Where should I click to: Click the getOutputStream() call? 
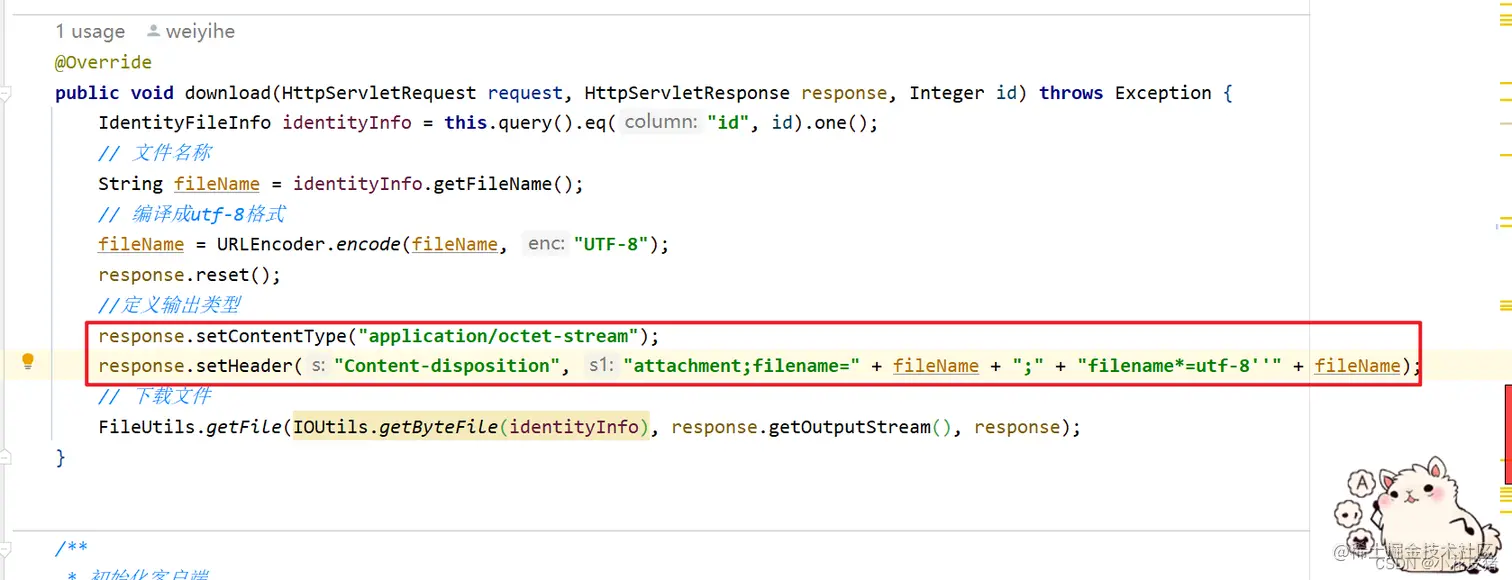click(862, 427)
